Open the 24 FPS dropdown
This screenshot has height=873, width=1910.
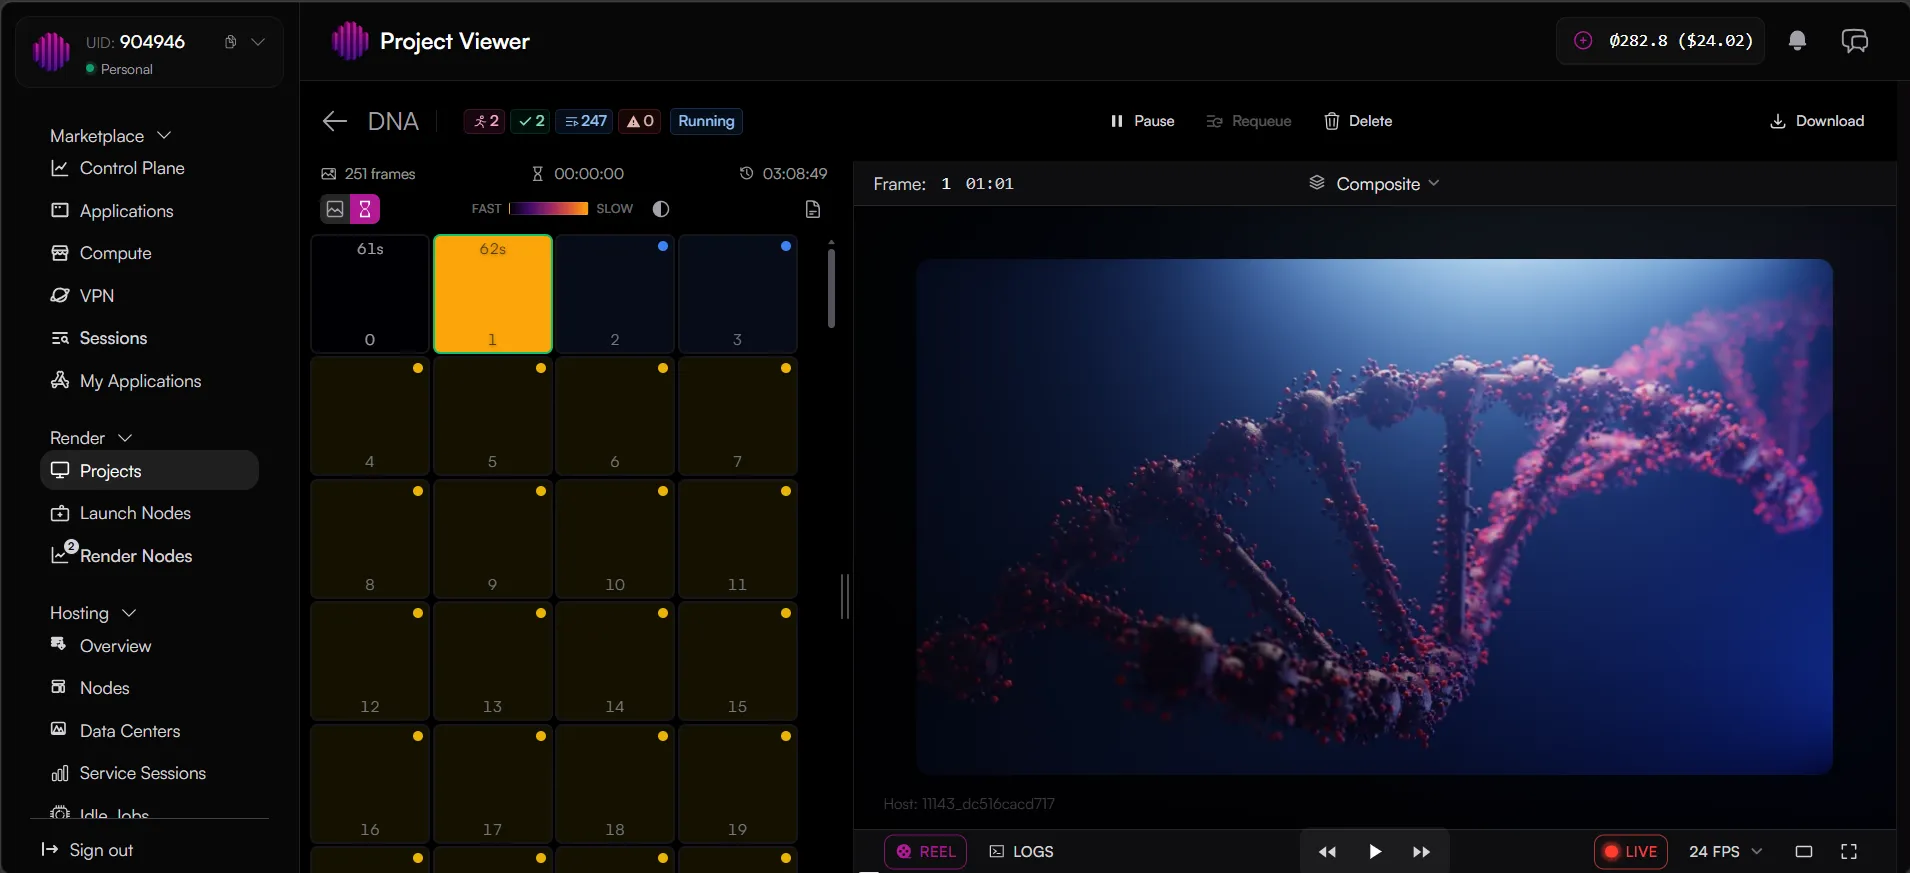pos(1725,852)
